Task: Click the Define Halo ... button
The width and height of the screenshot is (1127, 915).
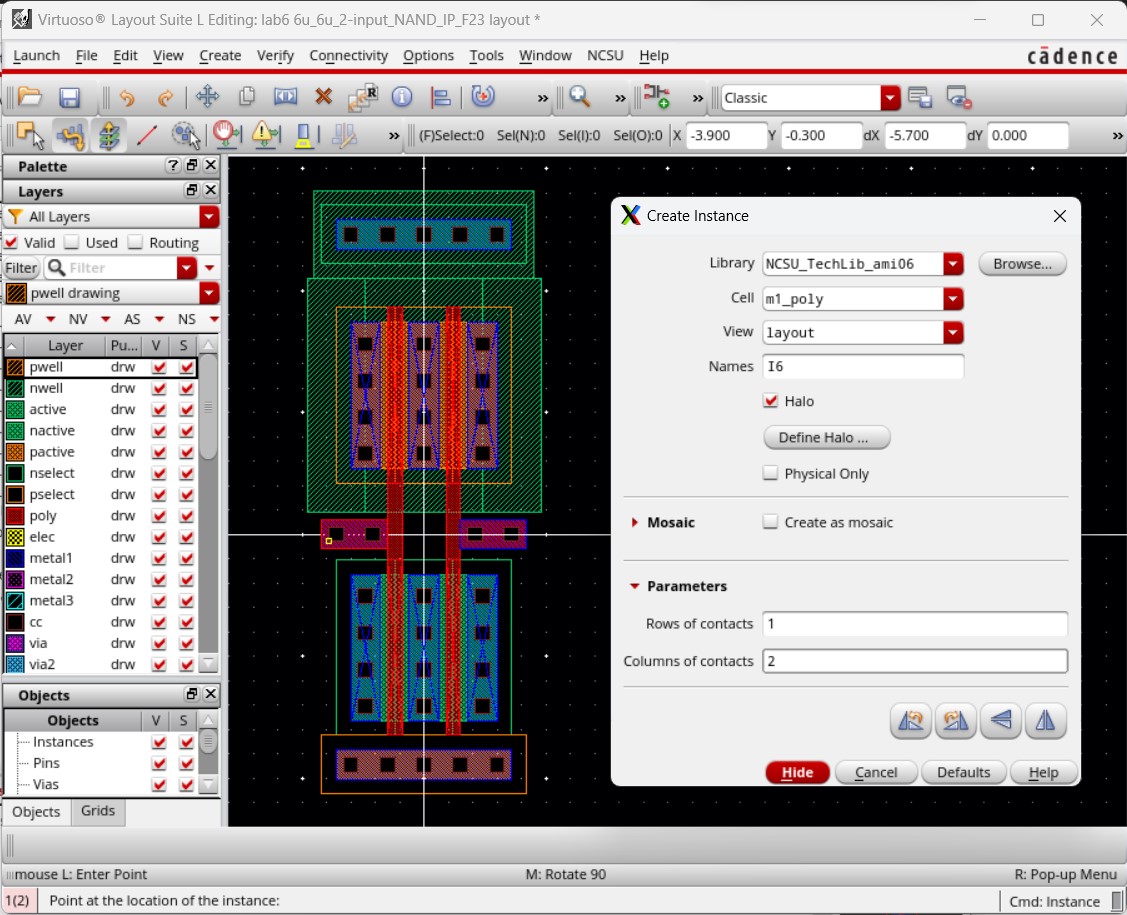Action: [827, 437]
